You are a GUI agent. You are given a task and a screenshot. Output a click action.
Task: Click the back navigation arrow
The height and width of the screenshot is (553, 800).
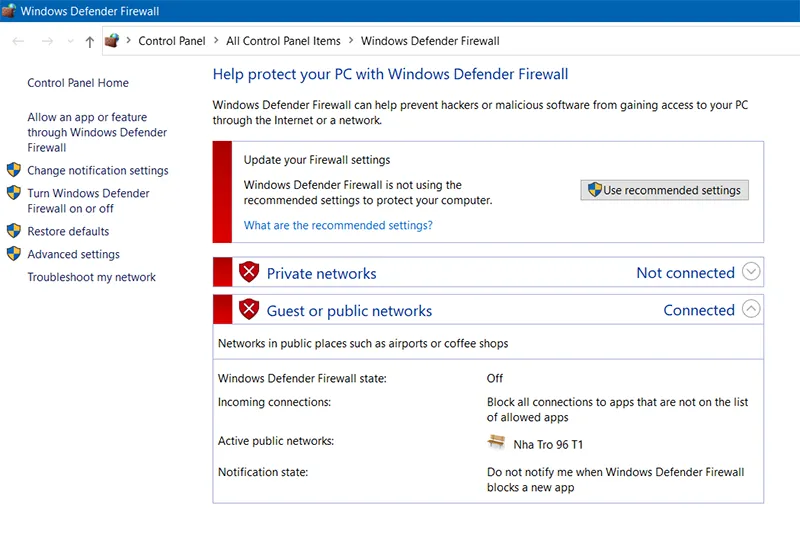tap(18, 41)
